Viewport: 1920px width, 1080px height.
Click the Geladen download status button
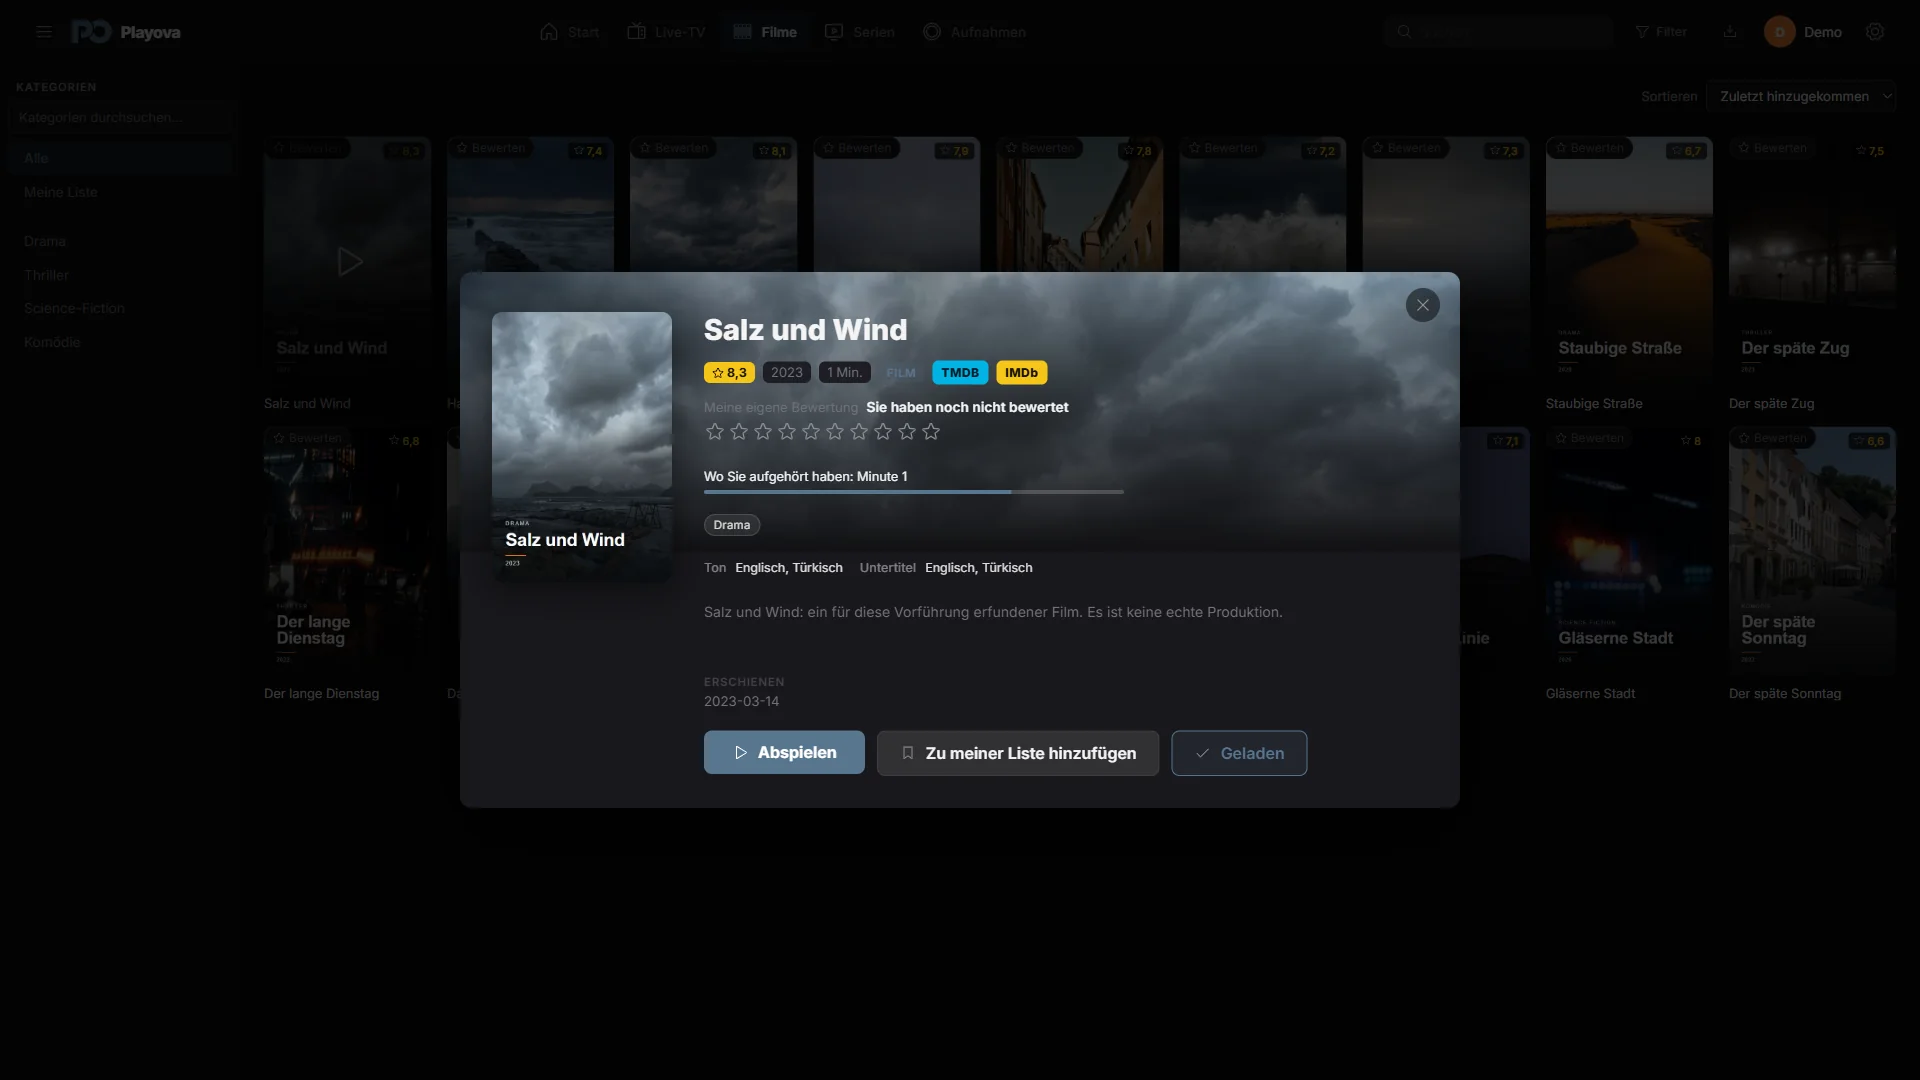(x=1239, y=753)
